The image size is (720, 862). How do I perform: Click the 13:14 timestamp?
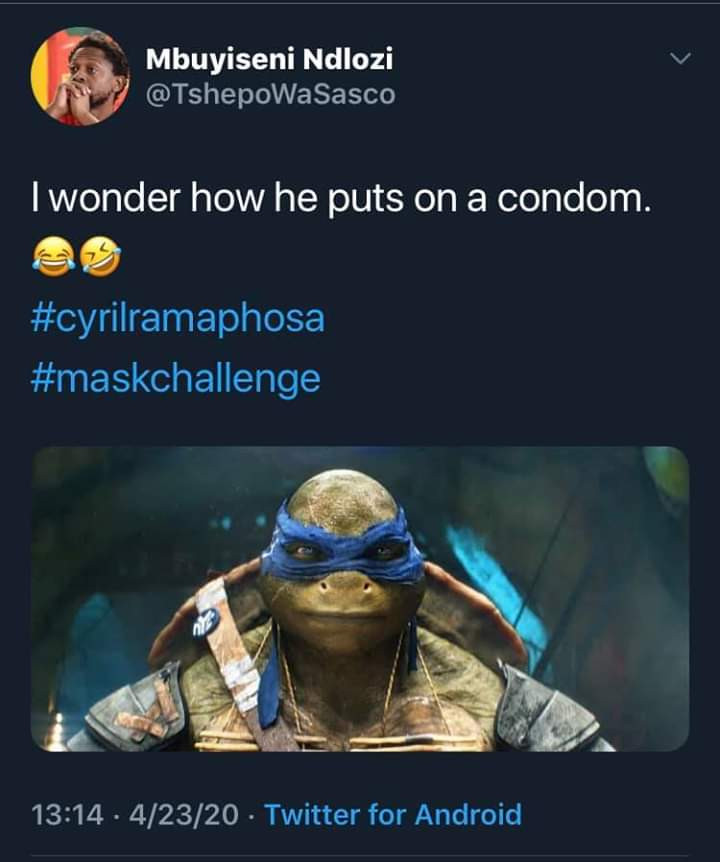click(68, 815)
